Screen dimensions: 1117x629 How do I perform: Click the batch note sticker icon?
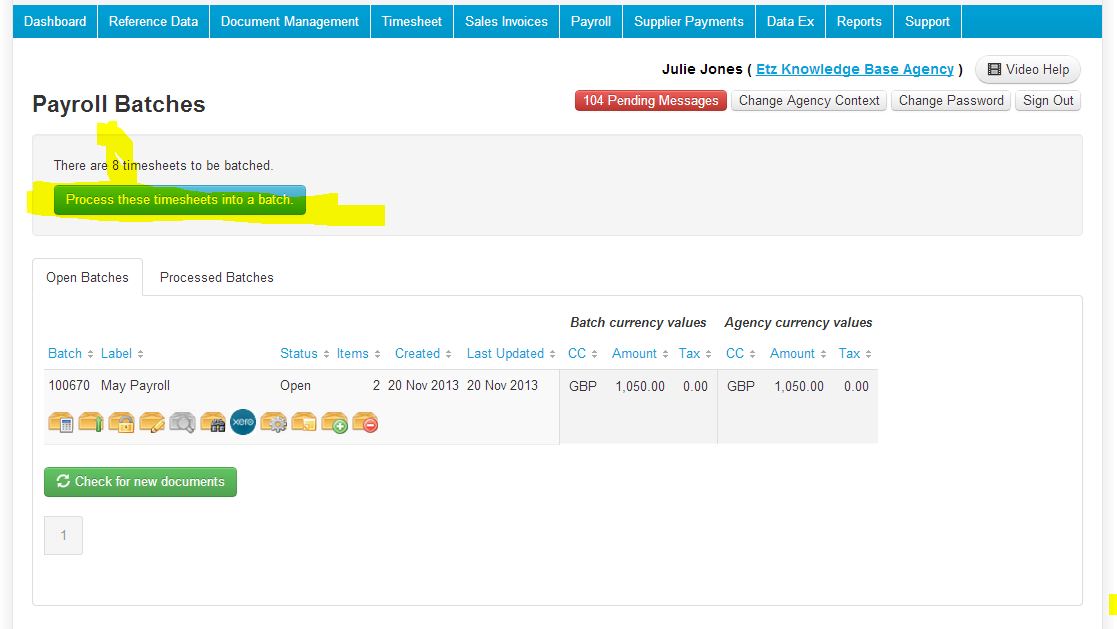(304, 422)
